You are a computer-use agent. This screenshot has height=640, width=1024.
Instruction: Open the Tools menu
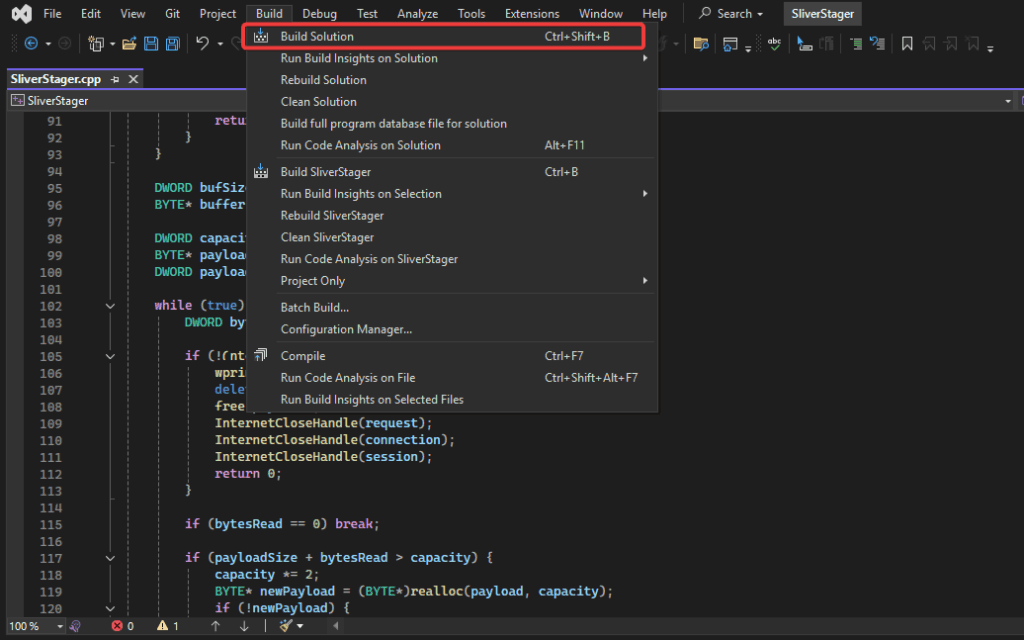point(472,14)
